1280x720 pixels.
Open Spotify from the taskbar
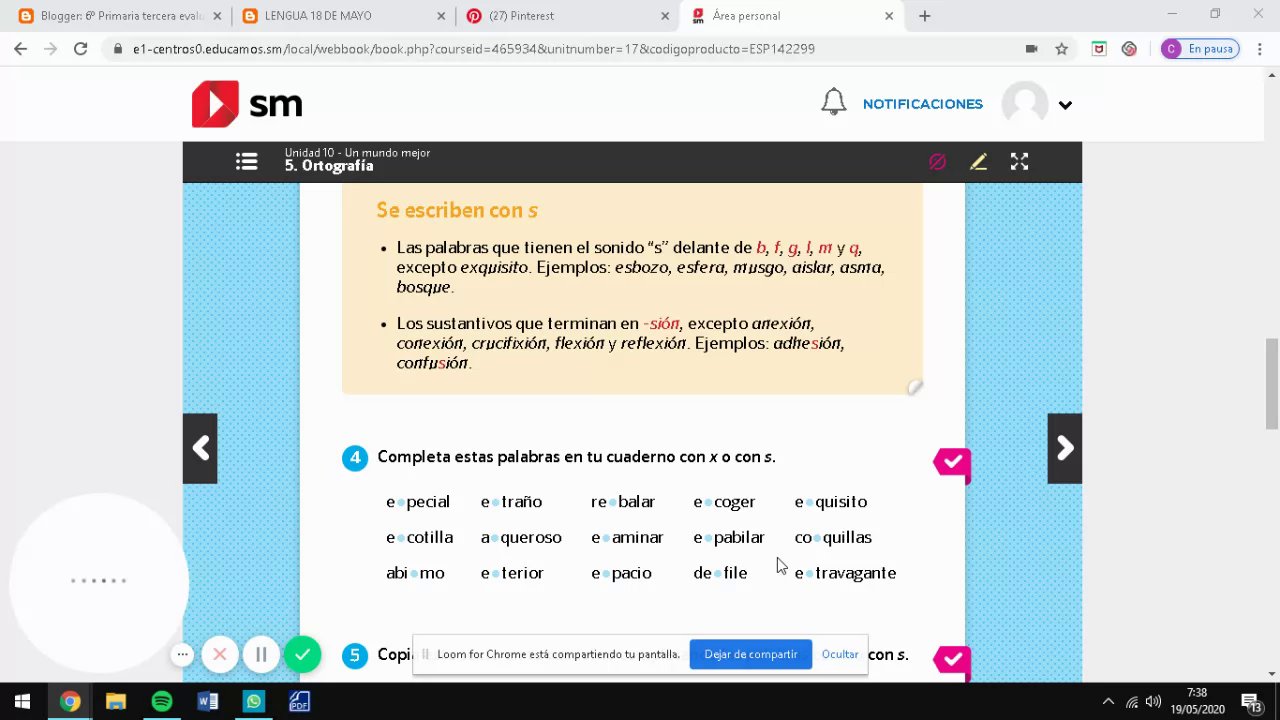click(161, 702)
